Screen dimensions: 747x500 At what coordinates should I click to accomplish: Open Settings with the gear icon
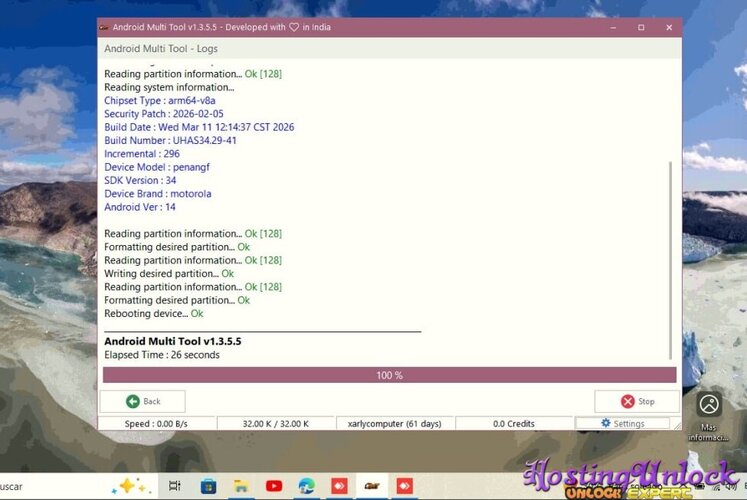(623, 423)
